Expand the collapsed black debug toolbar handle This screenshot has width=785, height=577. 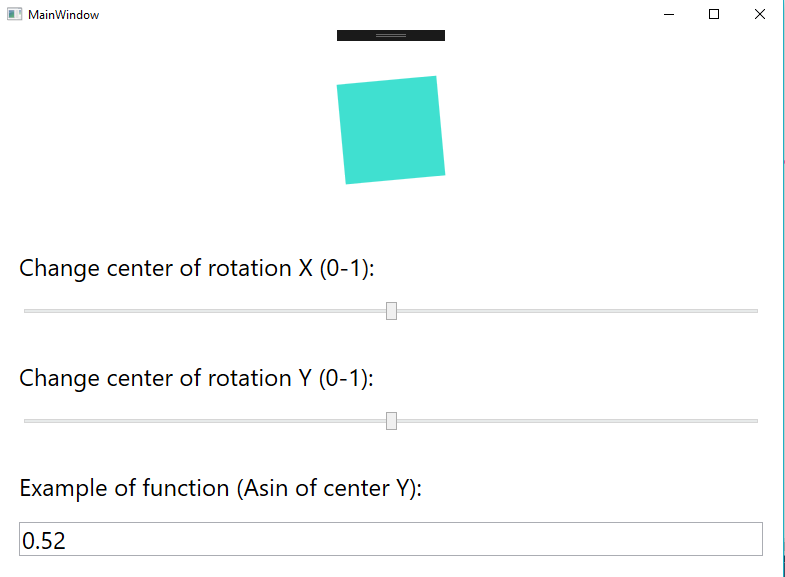pos(390,36)
